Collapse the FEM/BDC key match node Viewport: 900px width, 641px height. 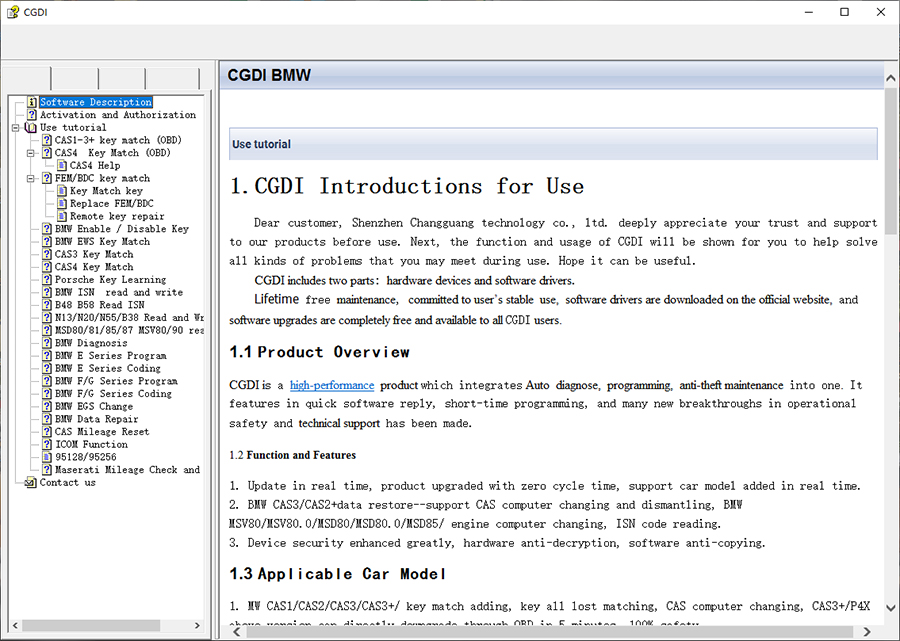(x=31, y=178)
